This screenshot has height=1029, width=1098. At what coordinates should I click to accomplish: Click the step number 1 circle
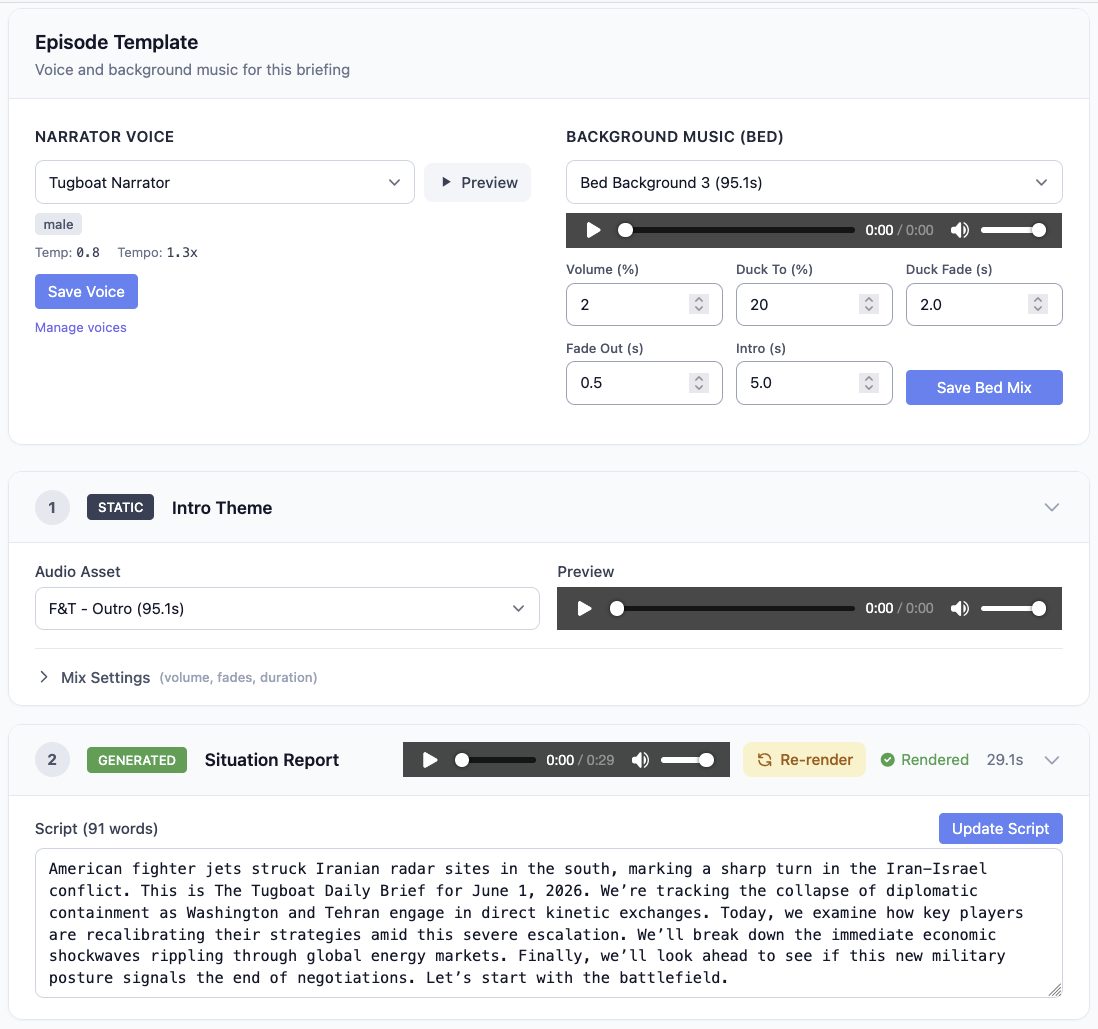click(52, 508)
